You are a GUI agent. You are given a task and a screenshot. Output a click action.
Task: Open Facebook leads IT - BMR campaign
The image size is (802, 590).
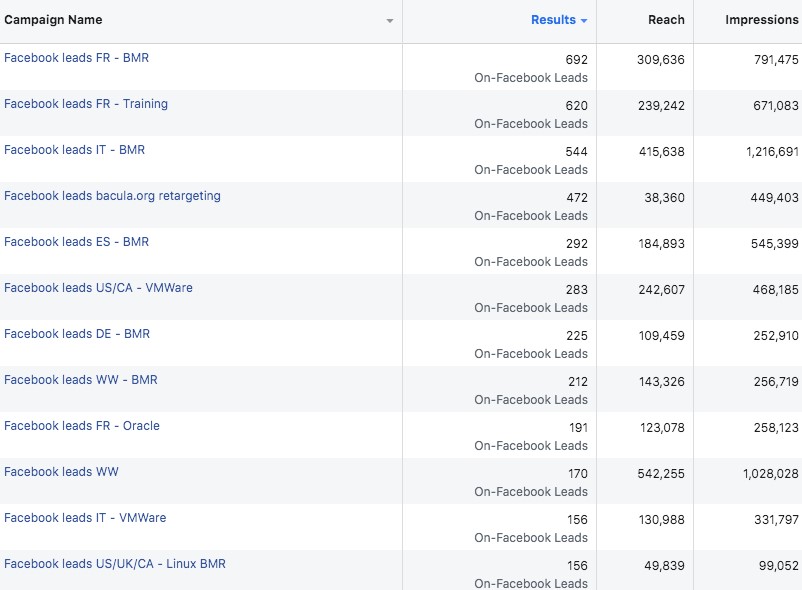click(x=75, y=150)
